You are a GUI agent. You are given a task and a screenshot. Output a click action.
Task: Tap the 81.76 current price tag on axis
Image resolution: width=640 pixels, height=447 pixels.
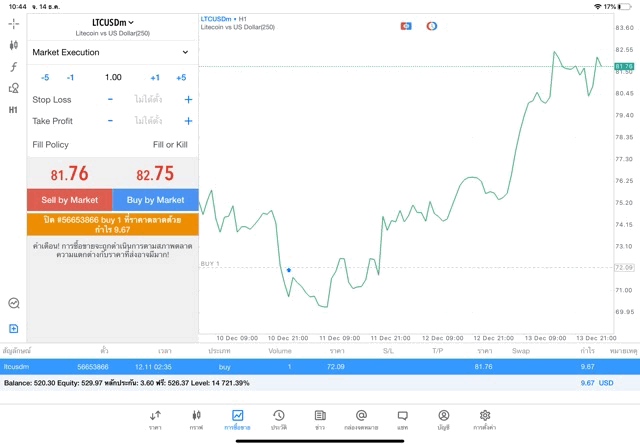click(624, 66)
